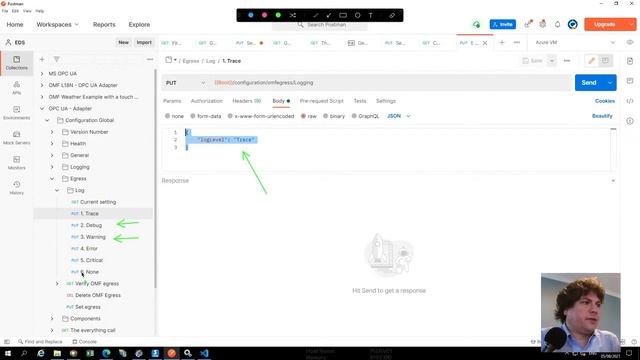Open the tab bar three-dot options menu

coord(517,42)
